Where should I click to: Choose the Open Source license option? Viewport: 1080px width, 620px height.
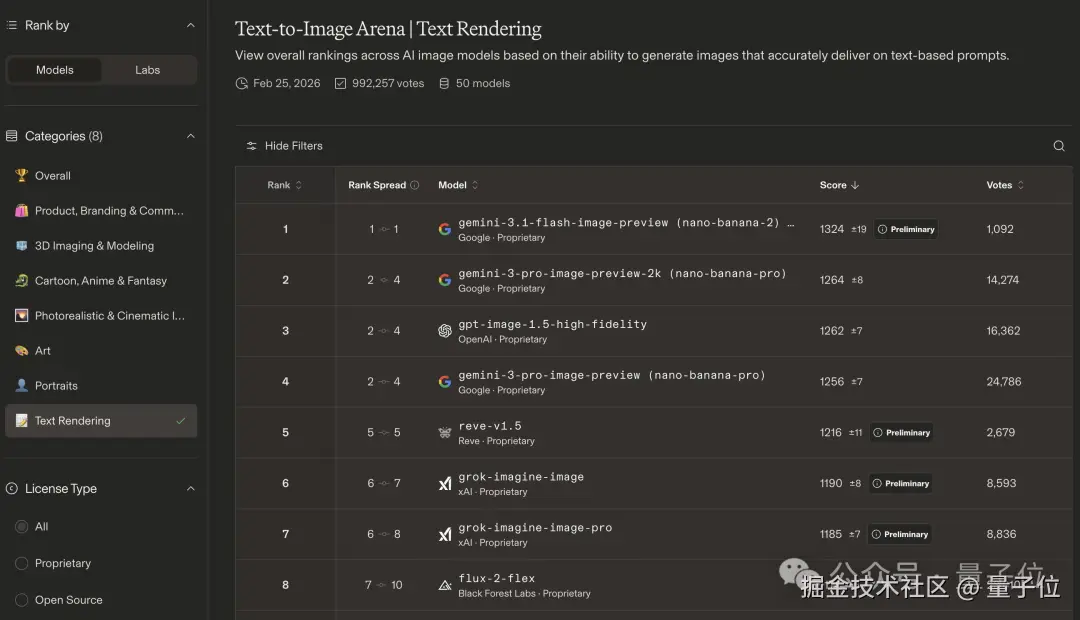point(22,600)
